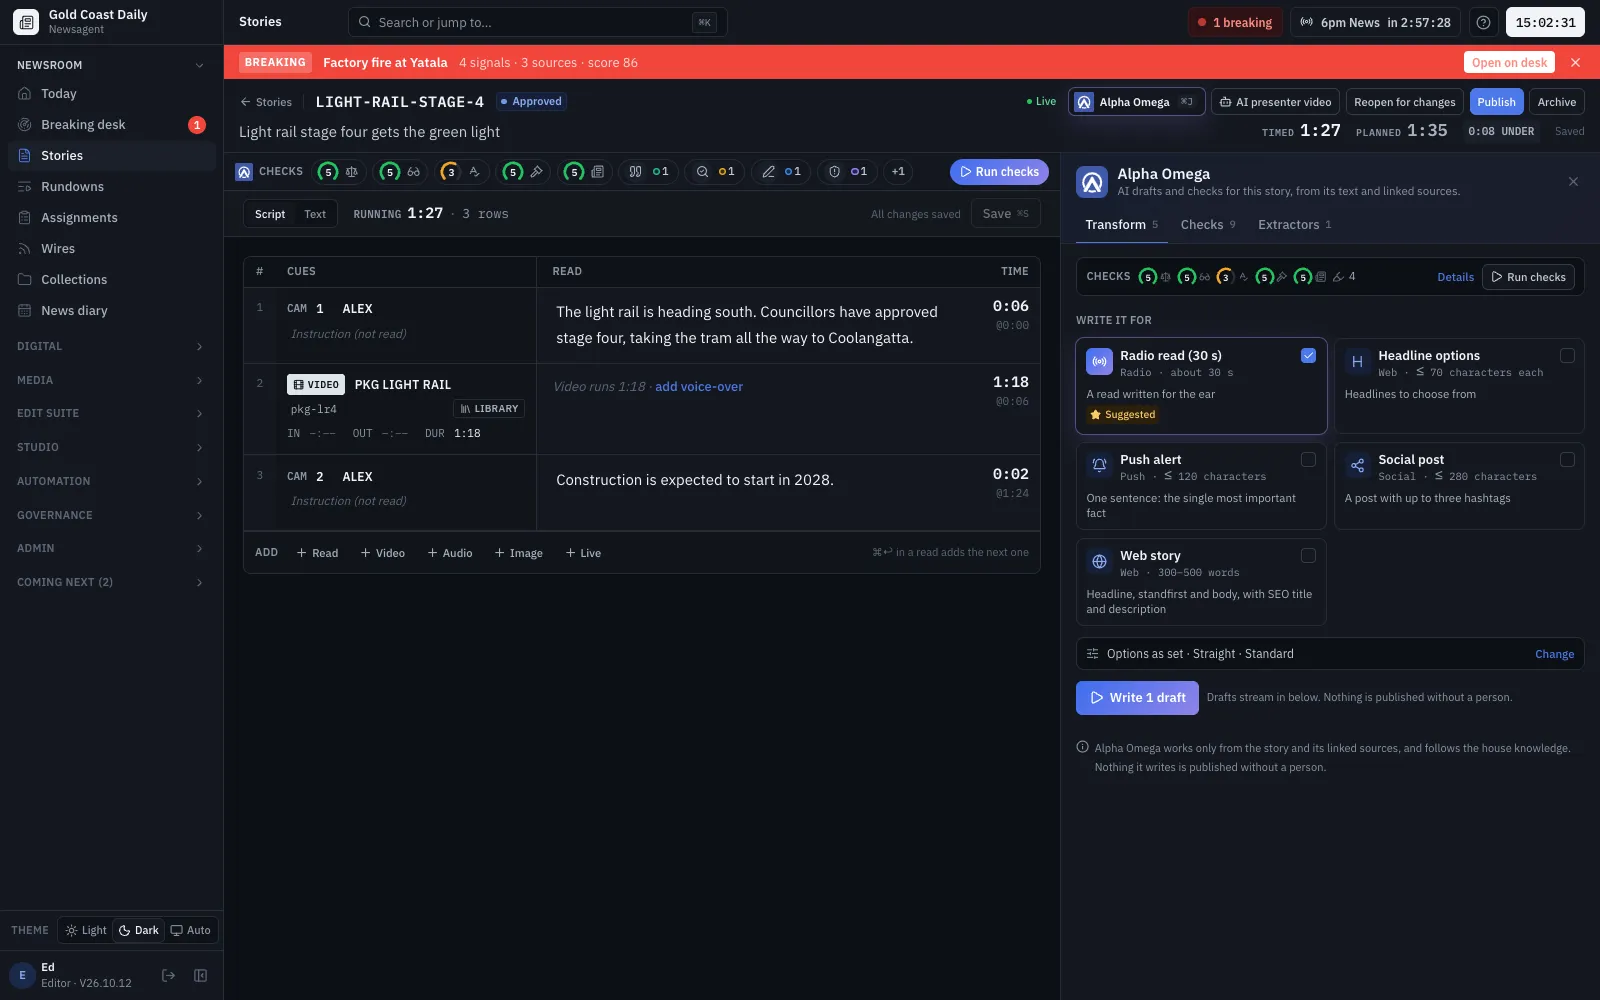The height and width of the screenshot is (1000, 1600).
Task: Dismiss the breaking news banner
Action: (x=1575, y=62)
